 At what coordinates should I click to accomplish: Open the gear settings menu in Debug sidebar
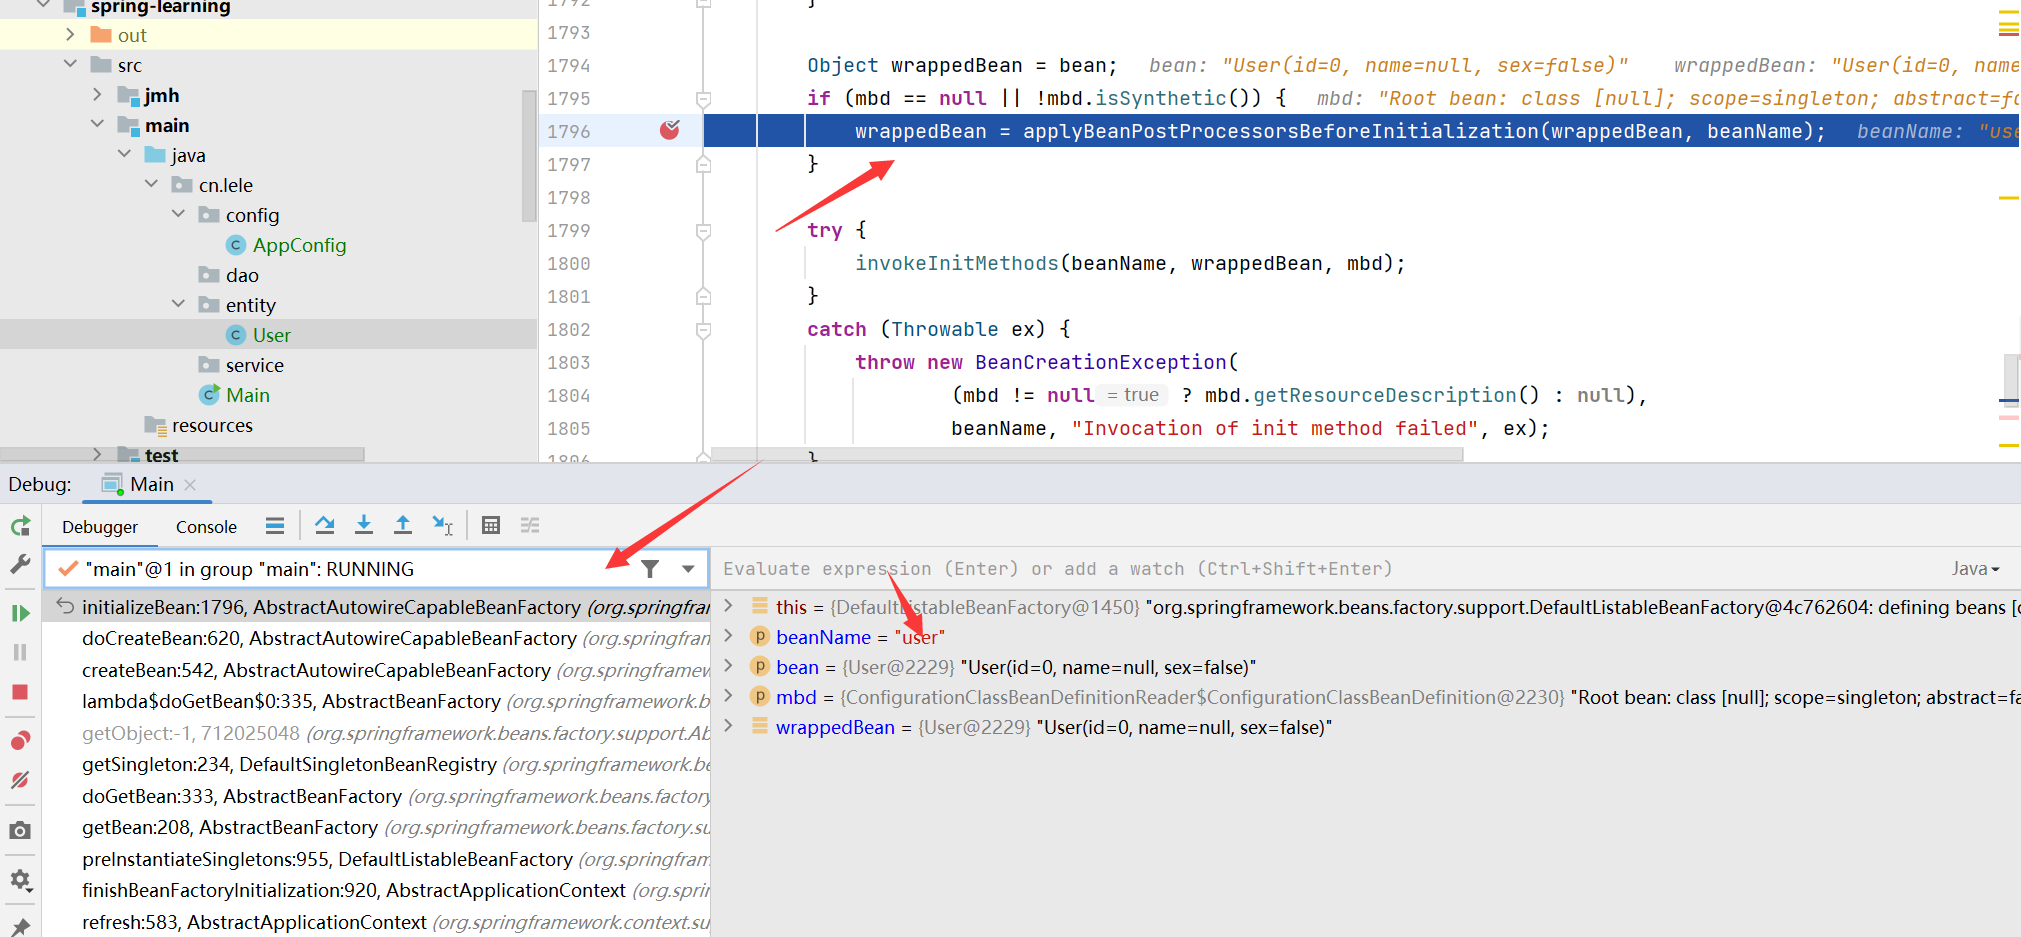[20, 880]
